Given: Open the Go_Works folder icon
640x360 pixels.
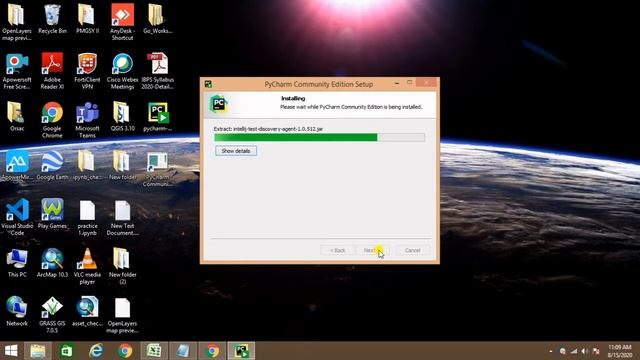Looking at the screenshot, I should pyautogui.click(x=158, y=19).
